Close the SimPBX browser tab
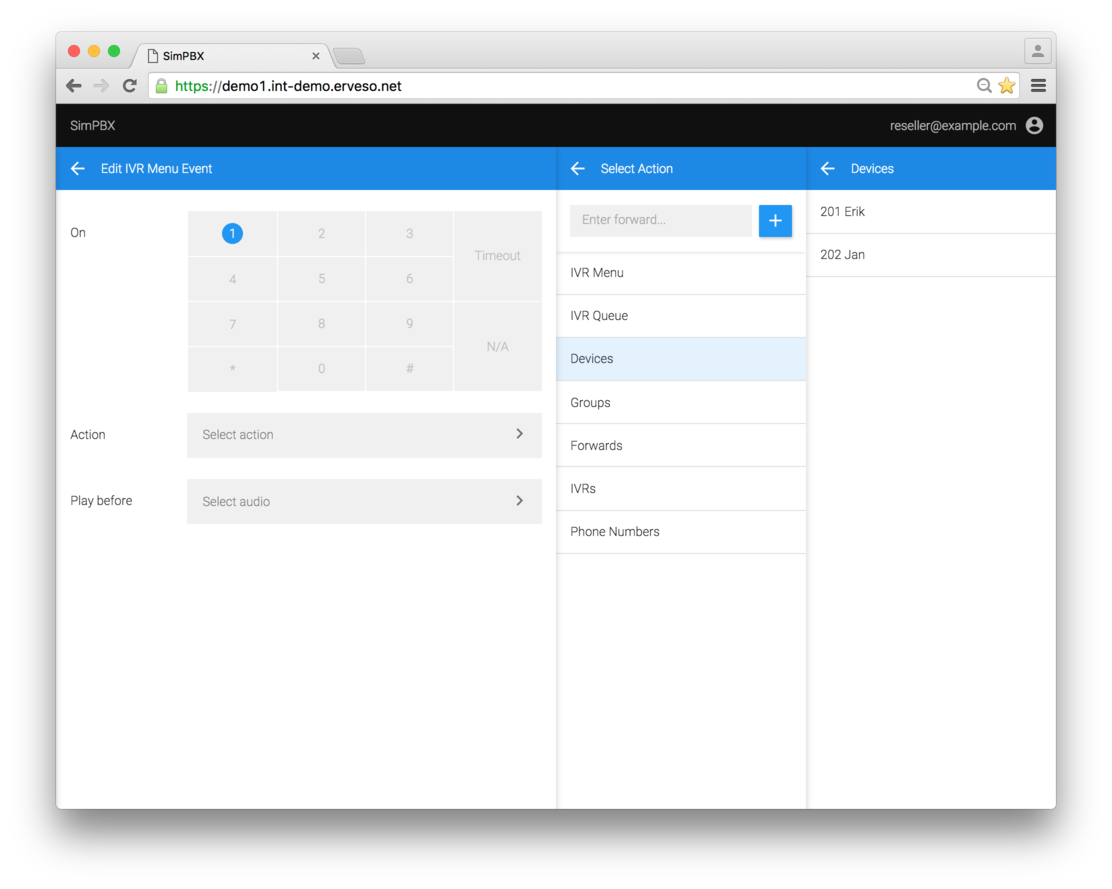This screenshot has height=889, width=1112. click(316, 56)
